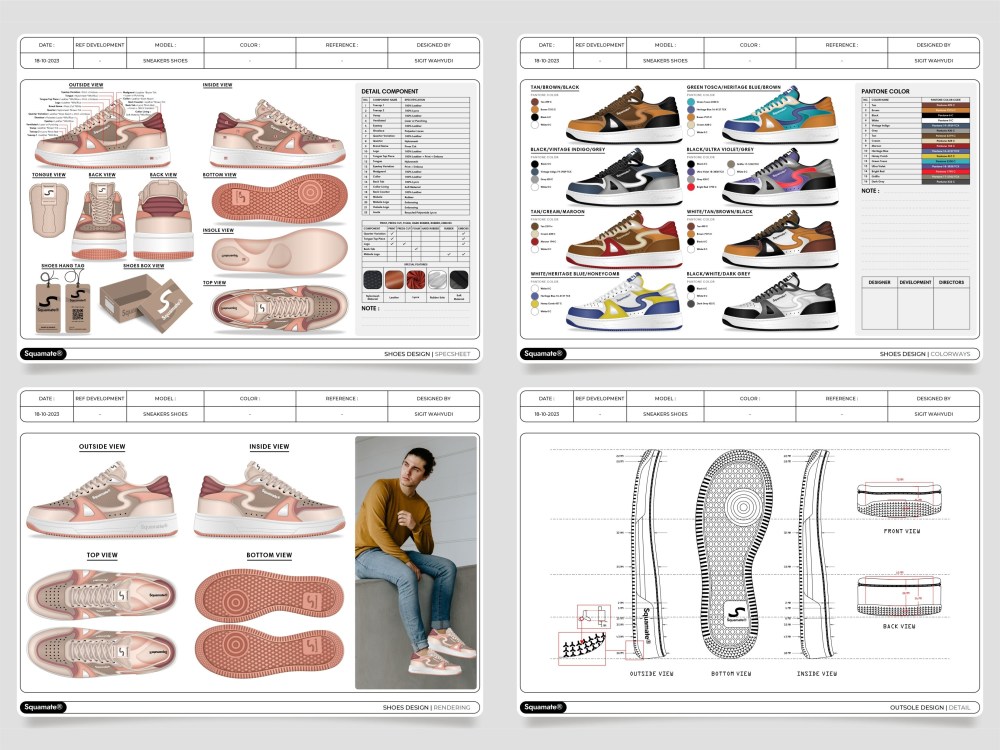Select the Black/Vintage Indigo/Grey sneaker
This screenshot has height=750, width=1000.
tap(622, 177)
